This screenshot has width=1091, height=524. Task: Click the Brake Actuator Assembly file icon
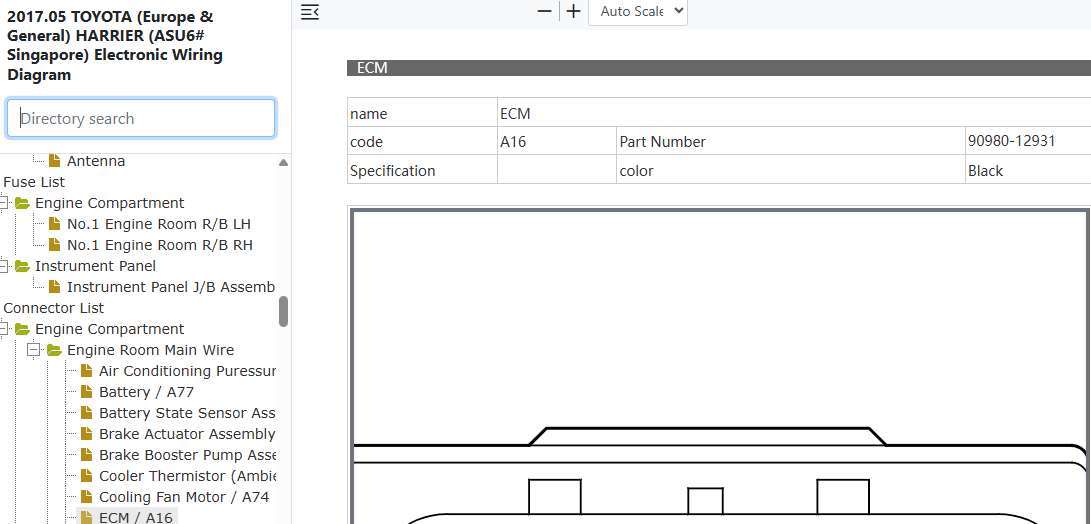point(86,434)
